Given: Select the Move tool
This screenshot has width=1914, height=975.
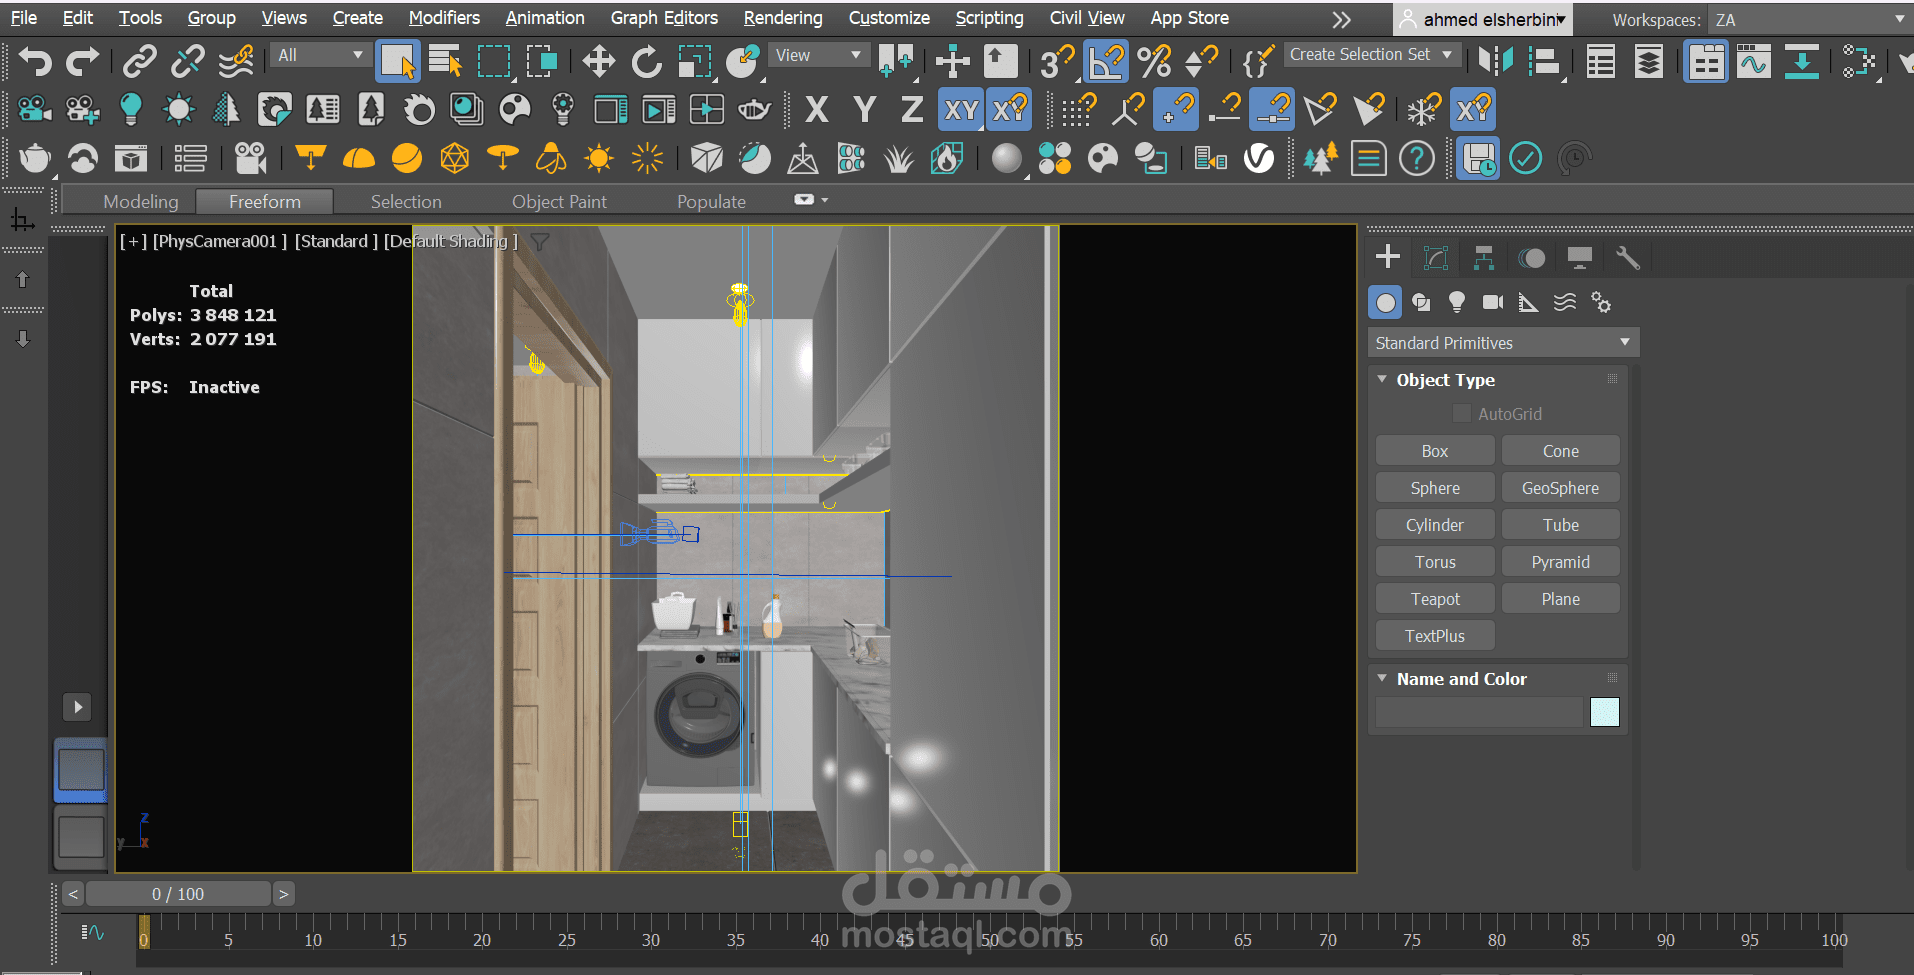Looking at the screenshot, I should (x=598, y=62).
